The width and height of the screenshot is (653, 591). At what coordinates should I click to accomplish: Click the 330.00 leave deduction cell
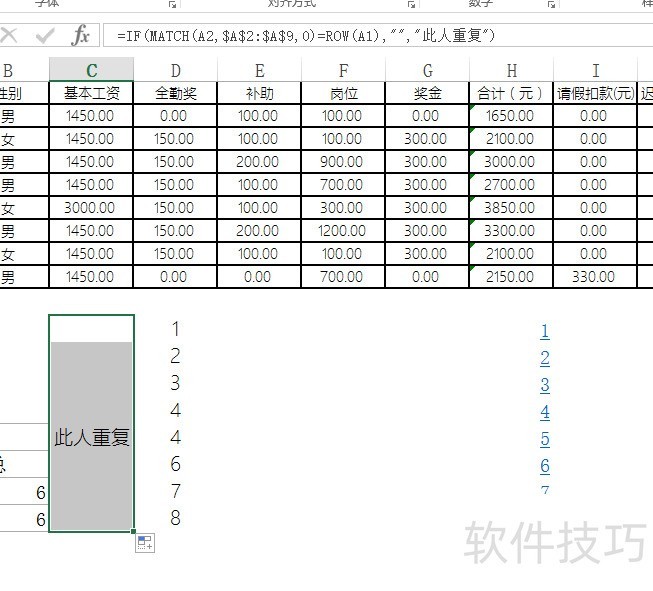[x=595, y=277]
